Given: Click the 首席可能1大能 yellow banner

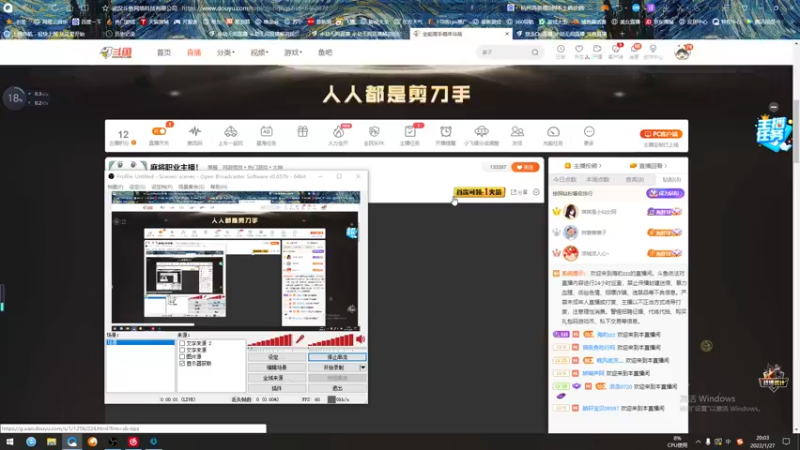Looking at the screenshot, I should [479, 192].
